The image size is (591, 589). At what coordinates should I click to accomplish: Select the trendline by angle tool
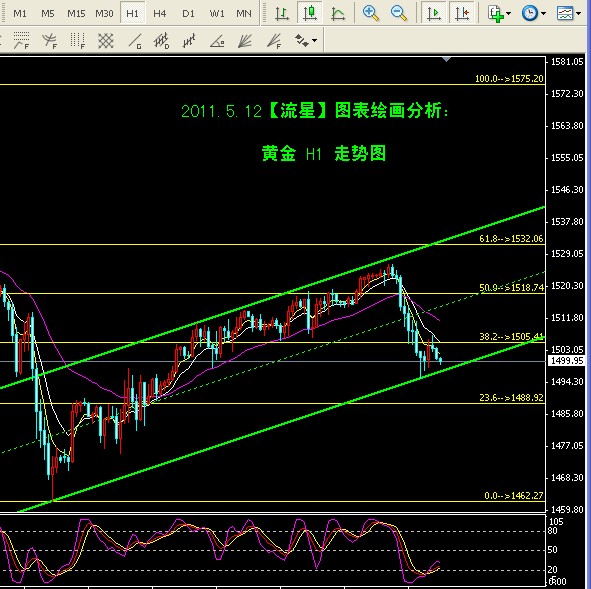pos(217,41)
